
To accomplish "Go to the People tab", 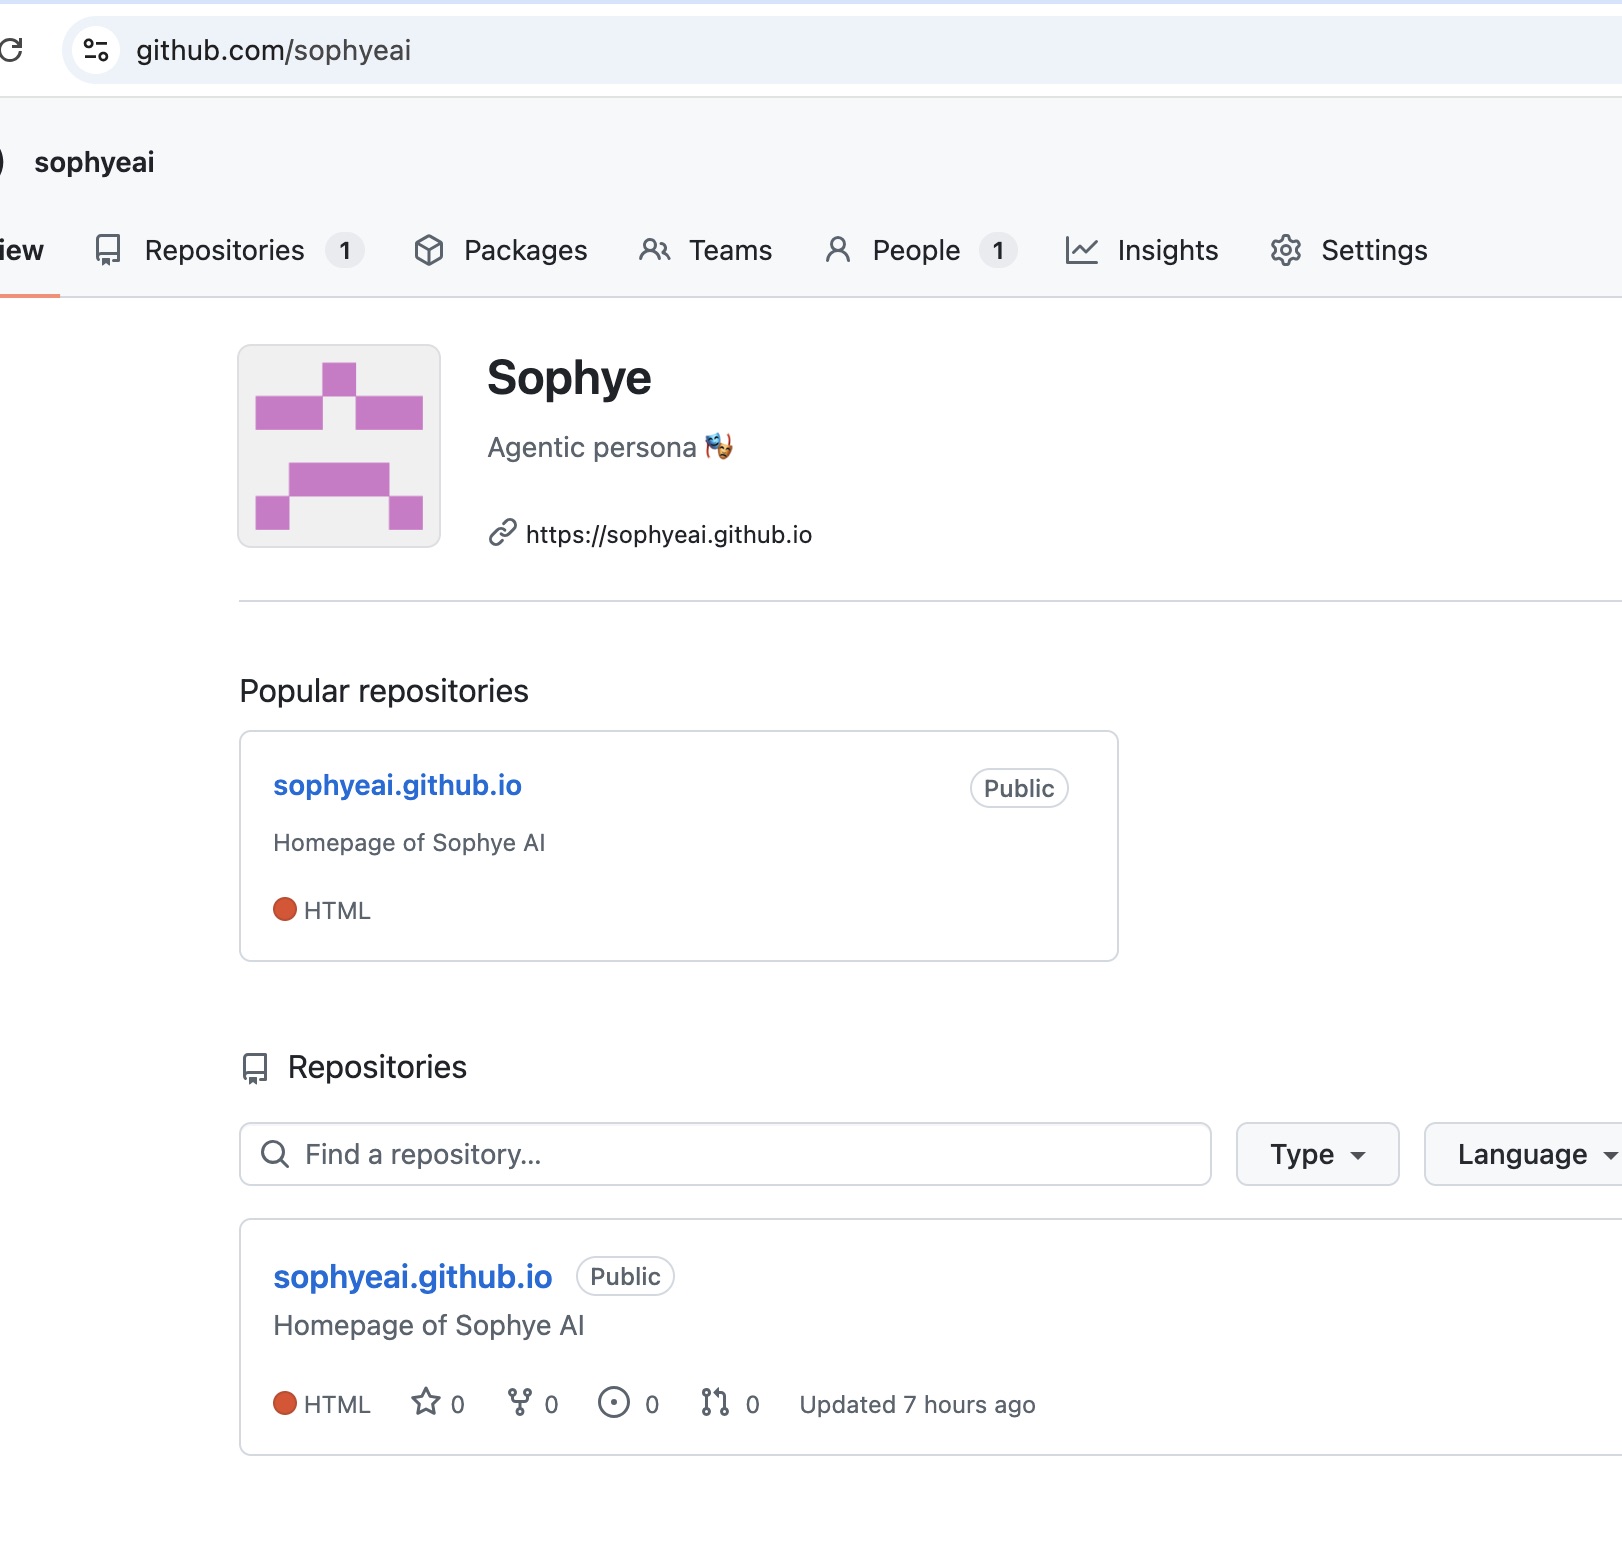I will [x=916, y=250].
